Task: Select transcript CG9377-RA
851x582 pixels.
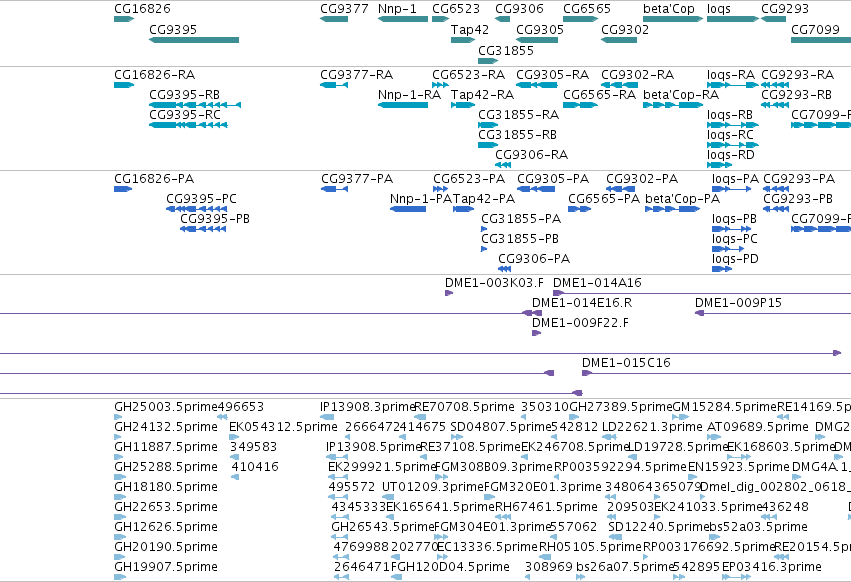Action: 357,74
